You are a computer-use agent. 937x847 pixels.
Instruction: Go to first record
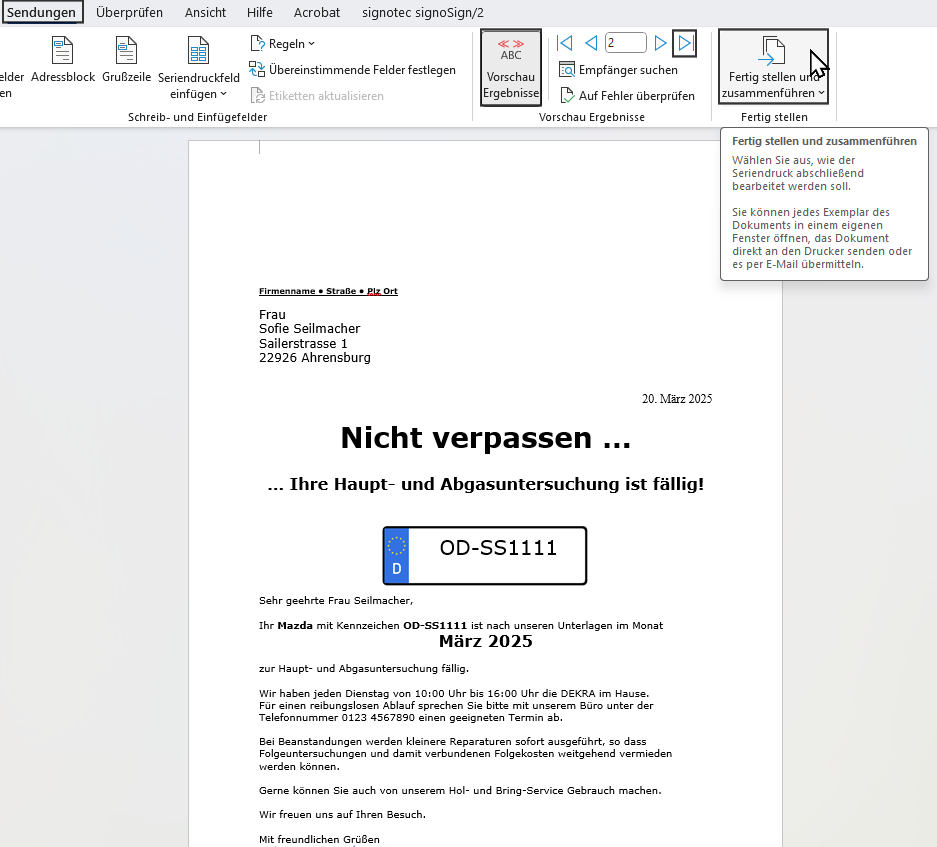[564, 43]
